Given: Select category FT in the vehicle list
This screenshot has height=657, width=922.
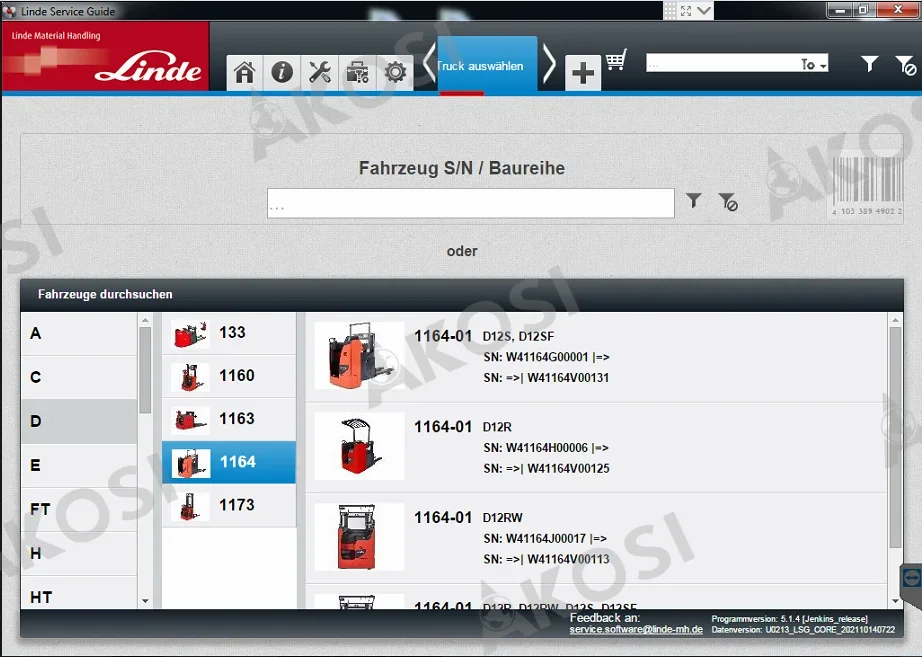Looking at the screenshot, I should coord(79,509).
